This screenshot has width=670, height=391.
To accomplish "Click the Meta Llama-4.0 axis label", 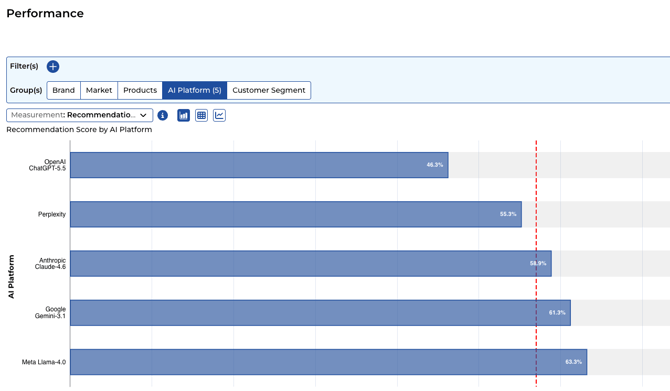I will tap(44, 362).
